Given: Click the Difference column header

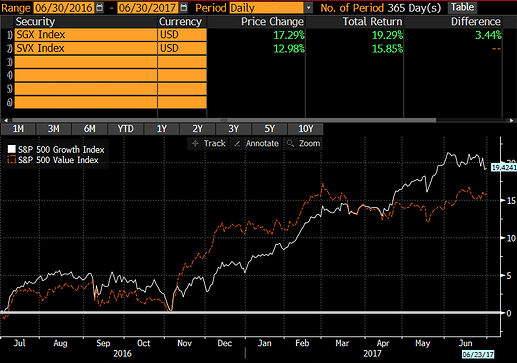Looking at the screenshot, I should click(x=476, y=22).
